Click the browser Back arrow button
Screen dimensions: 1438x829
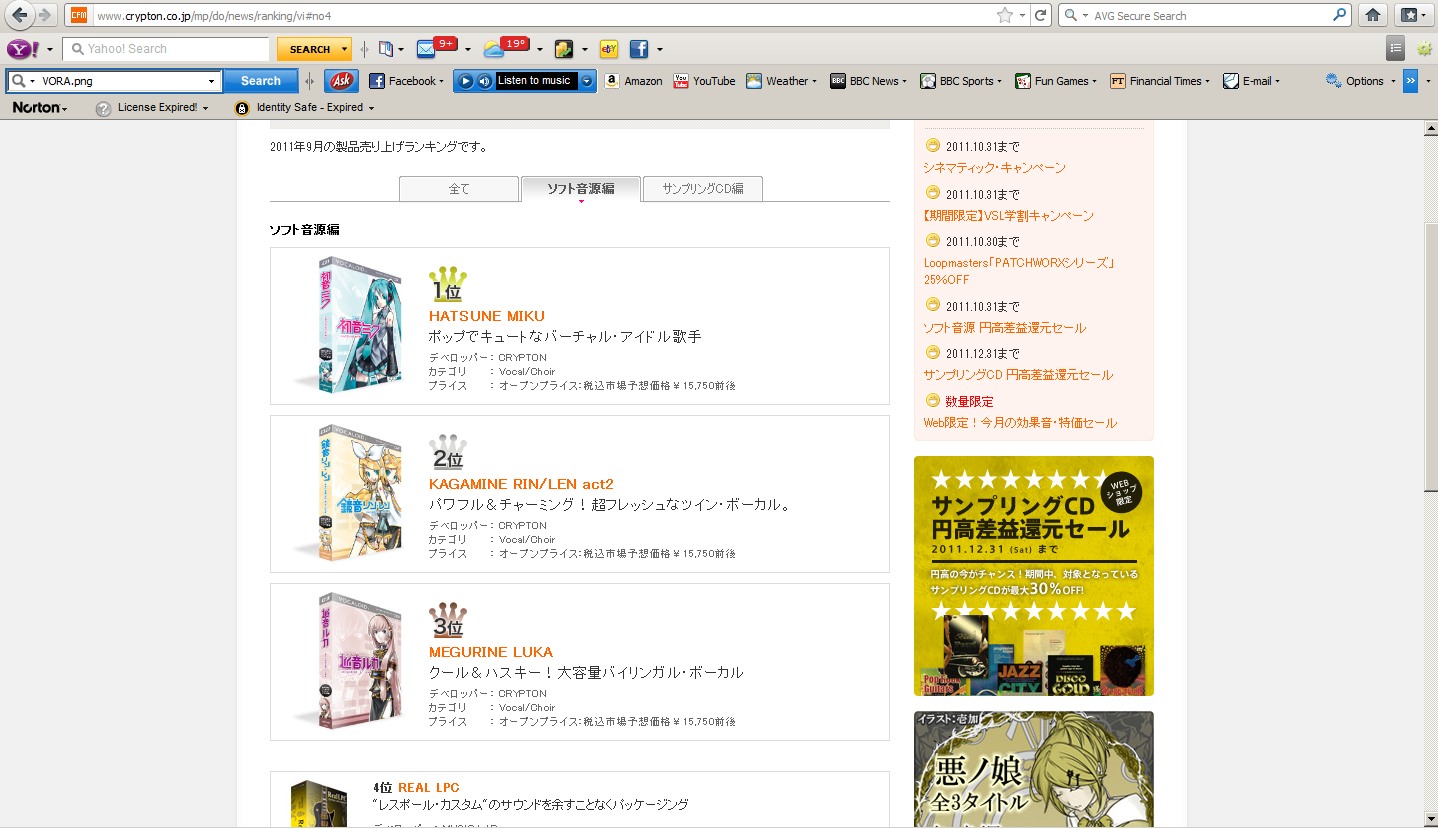pyautogui.click(x=20, y=15)
